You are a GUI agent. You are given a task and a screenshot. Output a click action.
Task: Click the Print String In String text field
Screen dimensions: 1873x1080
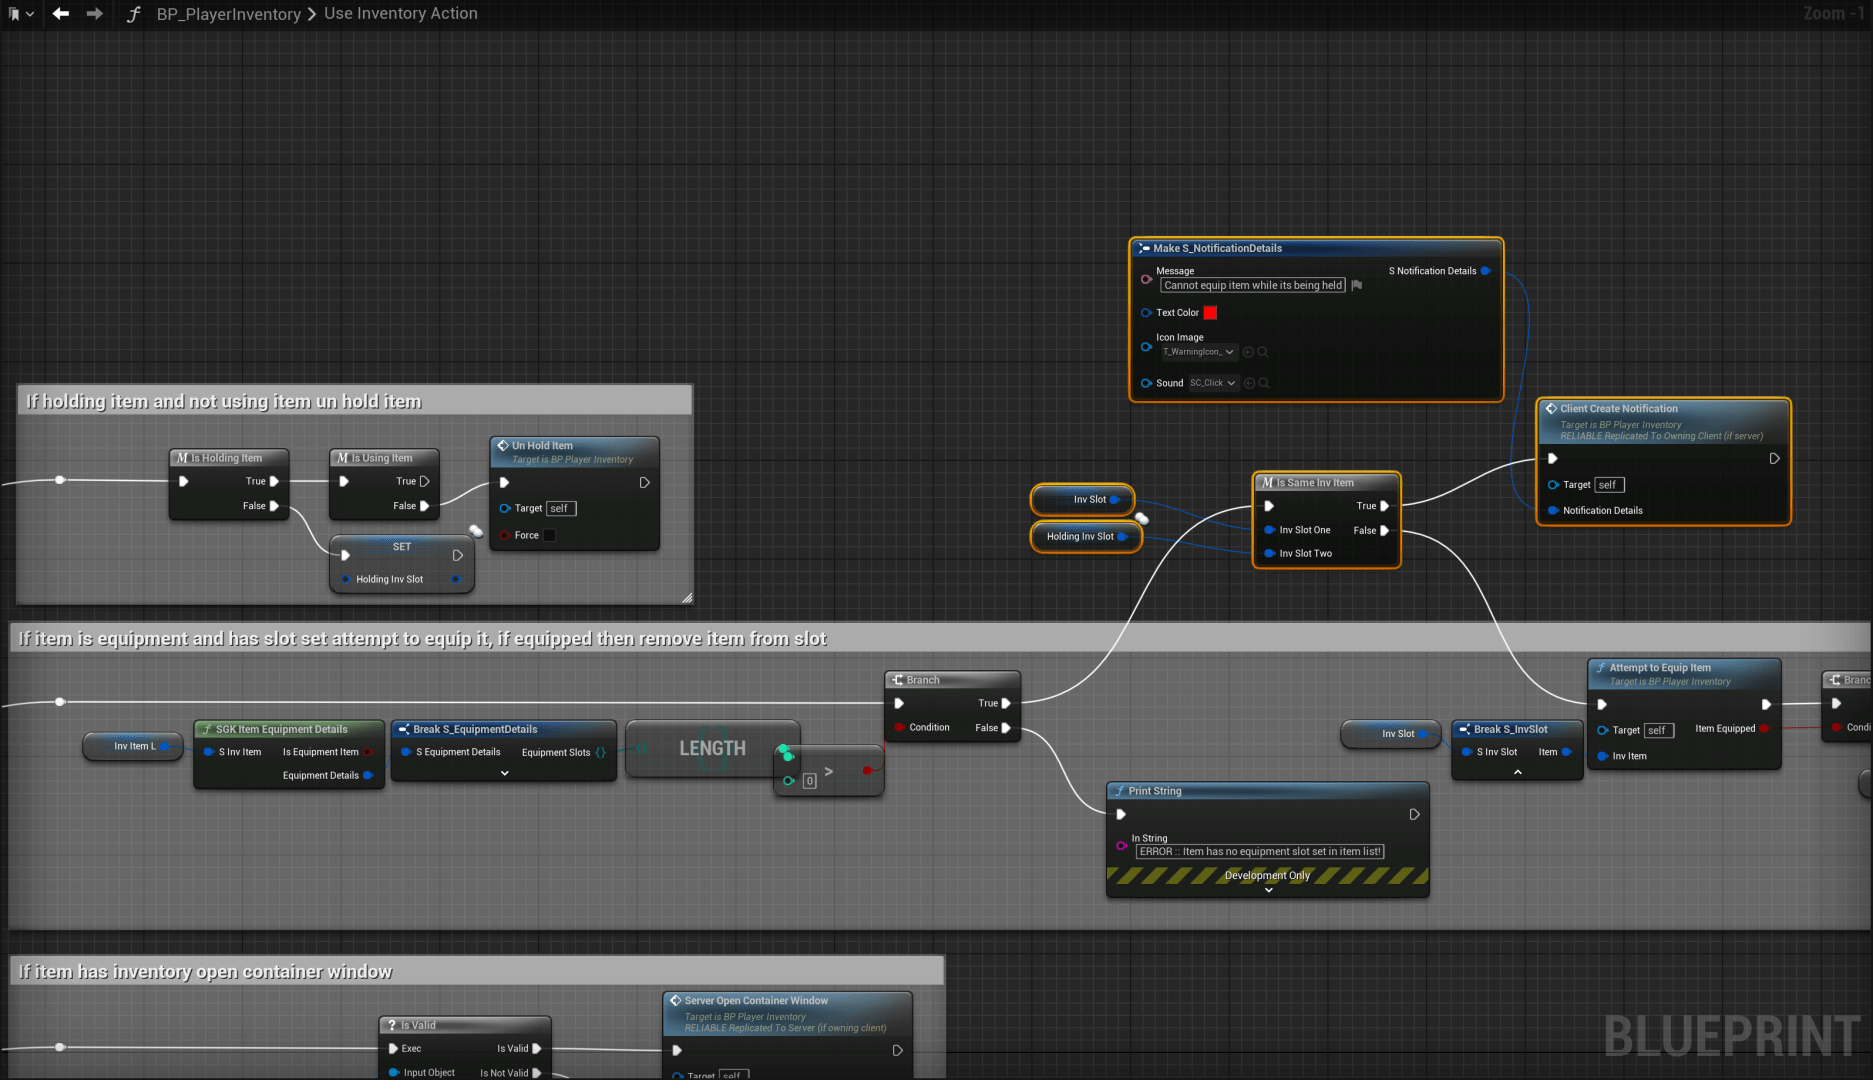[x=1259, y=852]
